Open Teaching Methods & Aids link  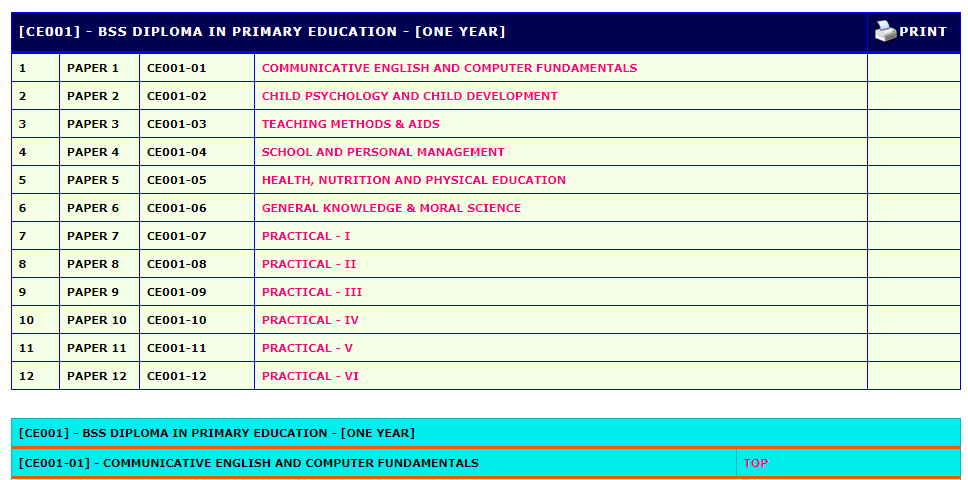coord(350,124)
